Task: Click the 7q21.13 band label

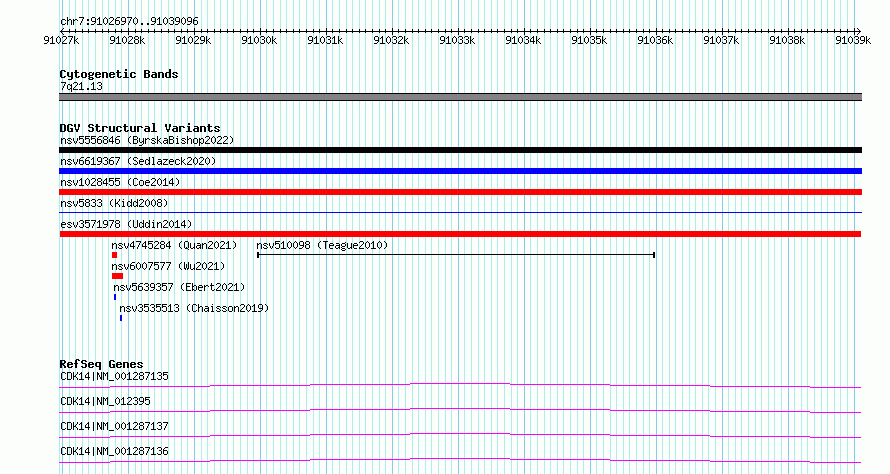Action: pos(82,86)
